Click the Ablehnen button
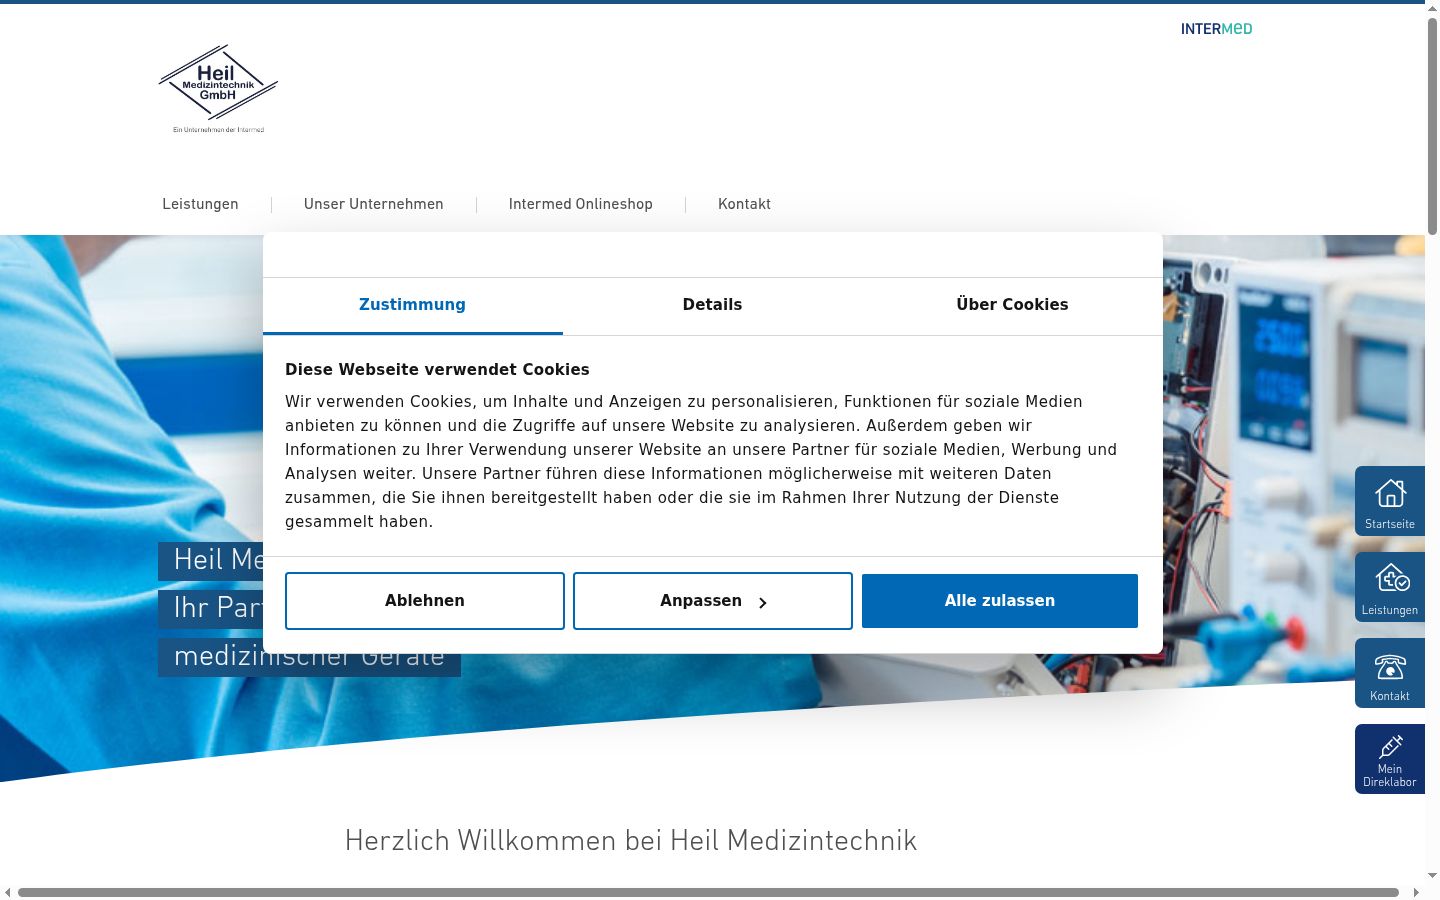The image size is (1440, 900). pos(425,601)
